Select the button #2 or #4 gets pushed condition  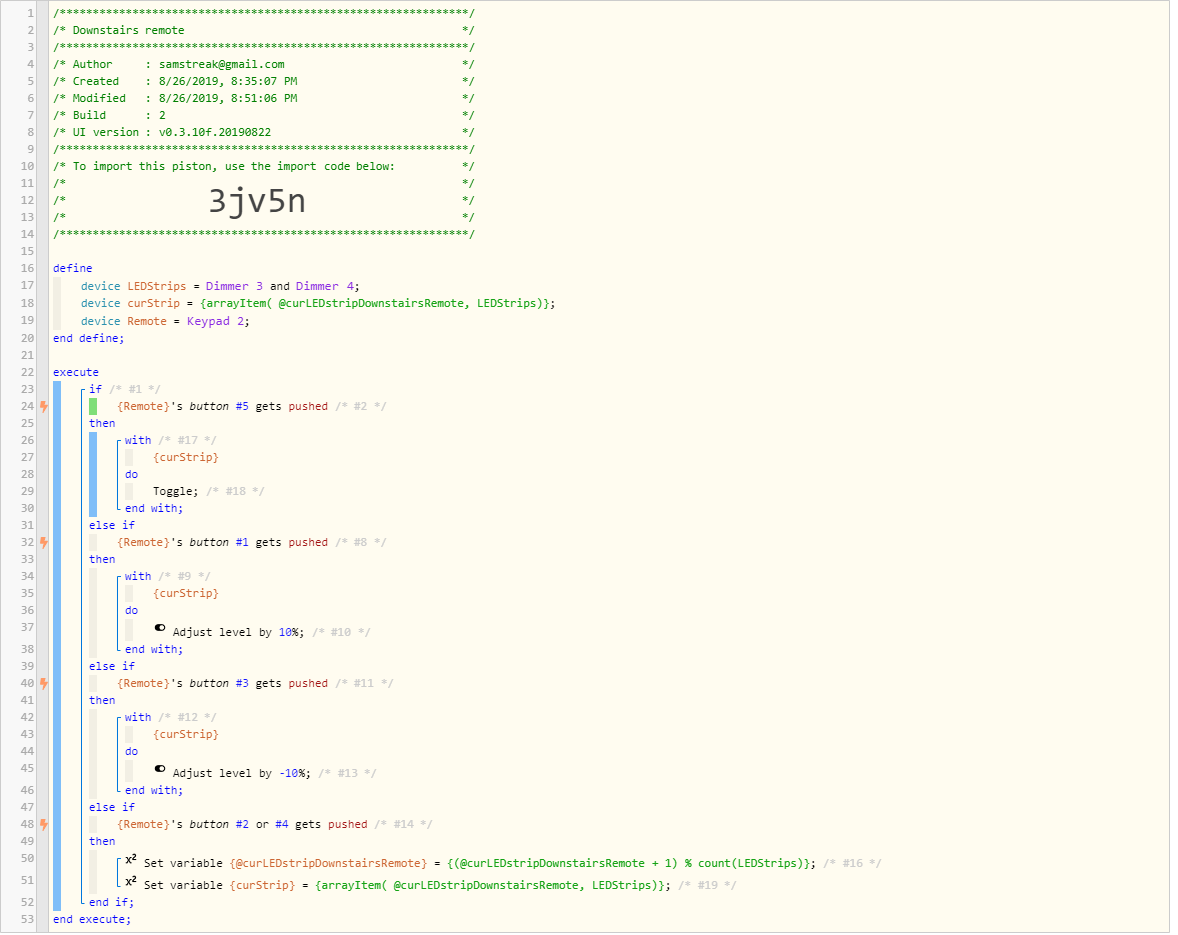coord(242,825)
